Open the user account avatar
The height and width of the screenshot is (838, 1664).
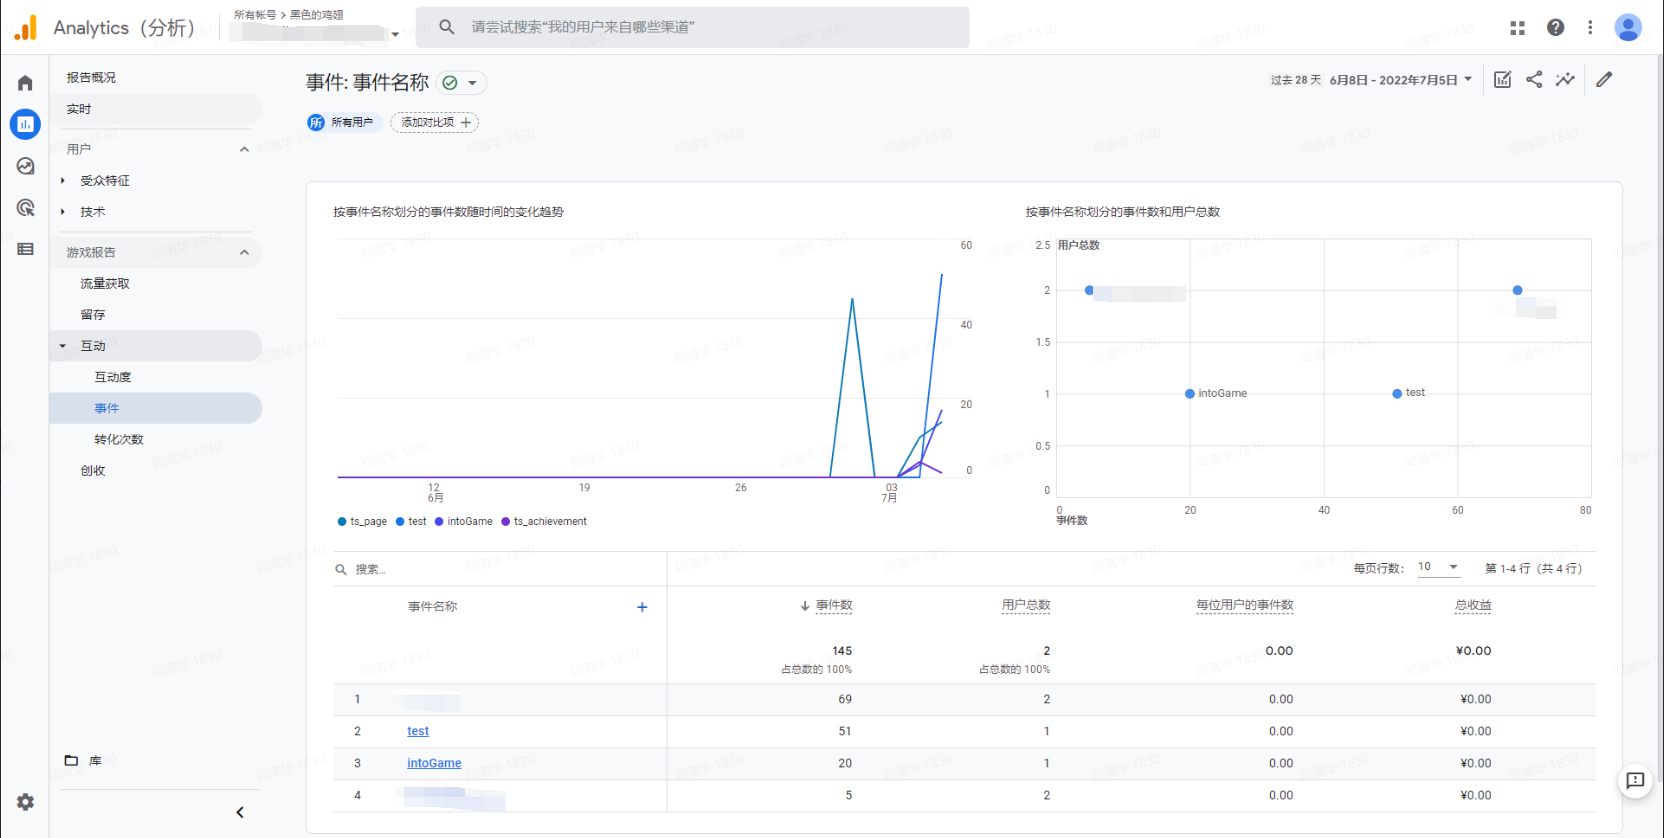tap(1628, 27)
